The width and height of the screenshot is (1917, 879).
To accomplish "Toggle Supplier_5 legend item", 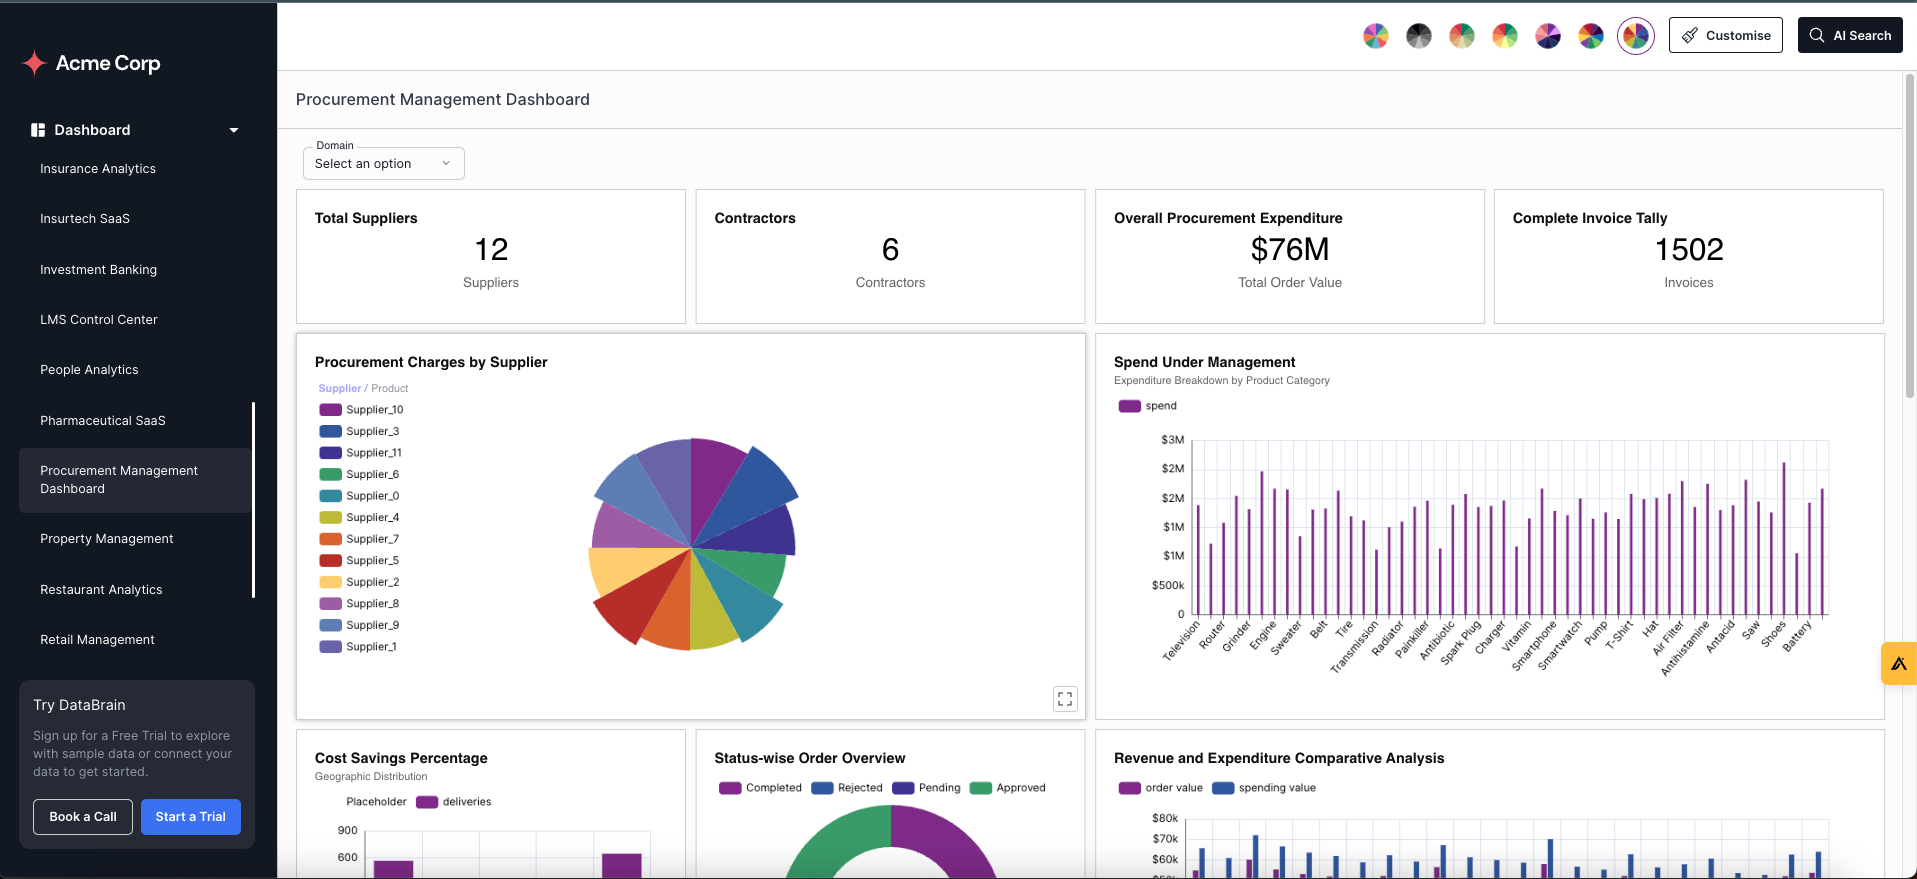I will tap(359, 561).
